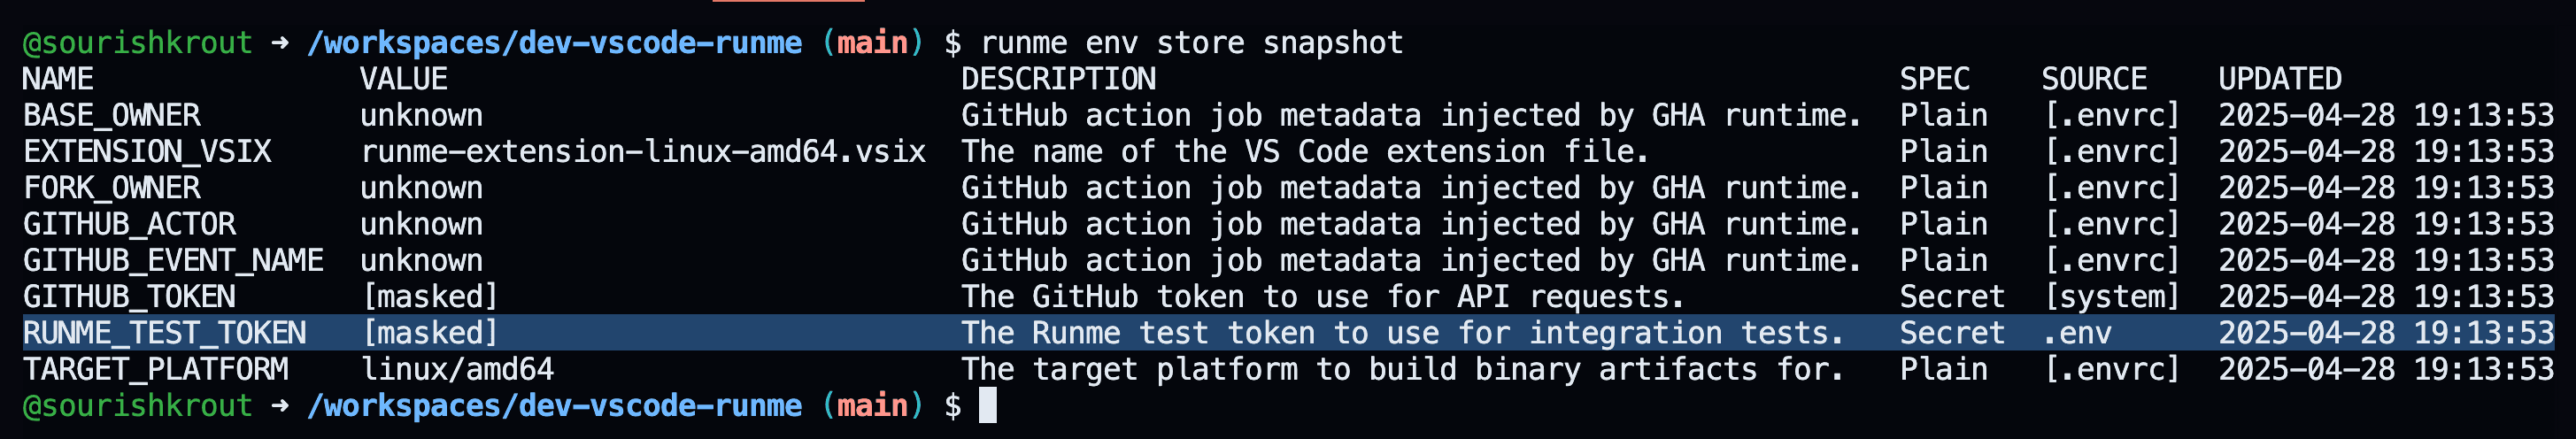Image resolution: width=2576 pixels, height=439 pixels.
Task: Click the NAME column header
Action: click(x=58, y=79)
